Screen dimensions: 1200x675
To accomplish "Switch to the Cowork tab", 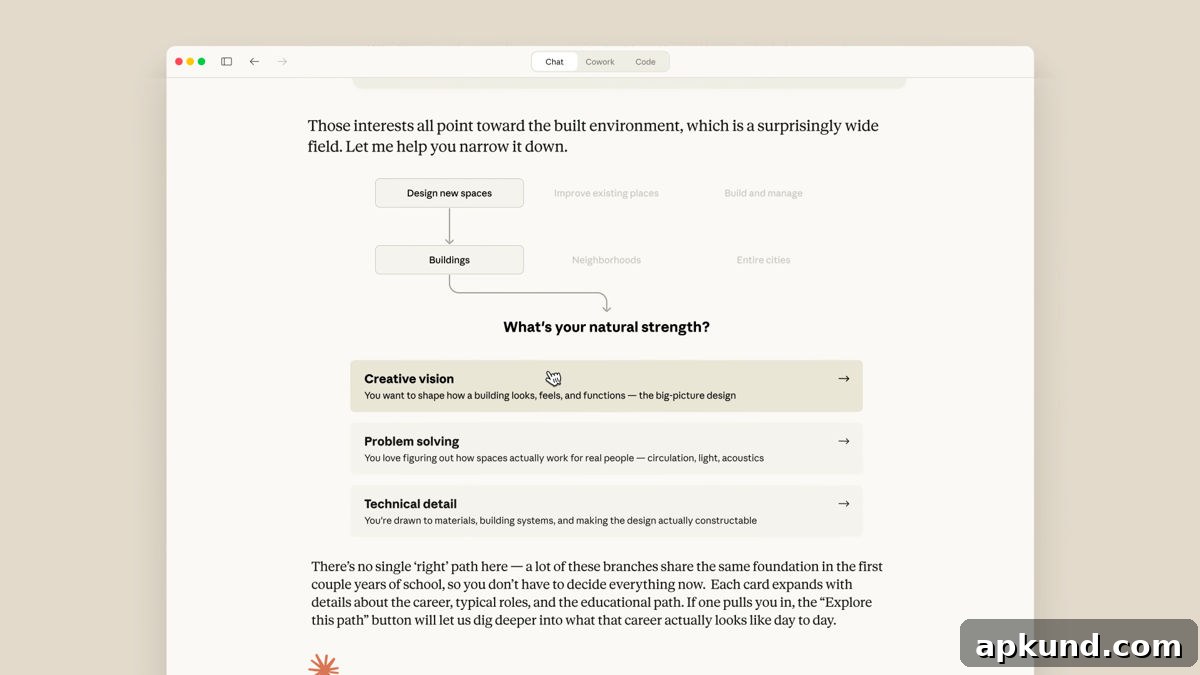I will [600, 62].
